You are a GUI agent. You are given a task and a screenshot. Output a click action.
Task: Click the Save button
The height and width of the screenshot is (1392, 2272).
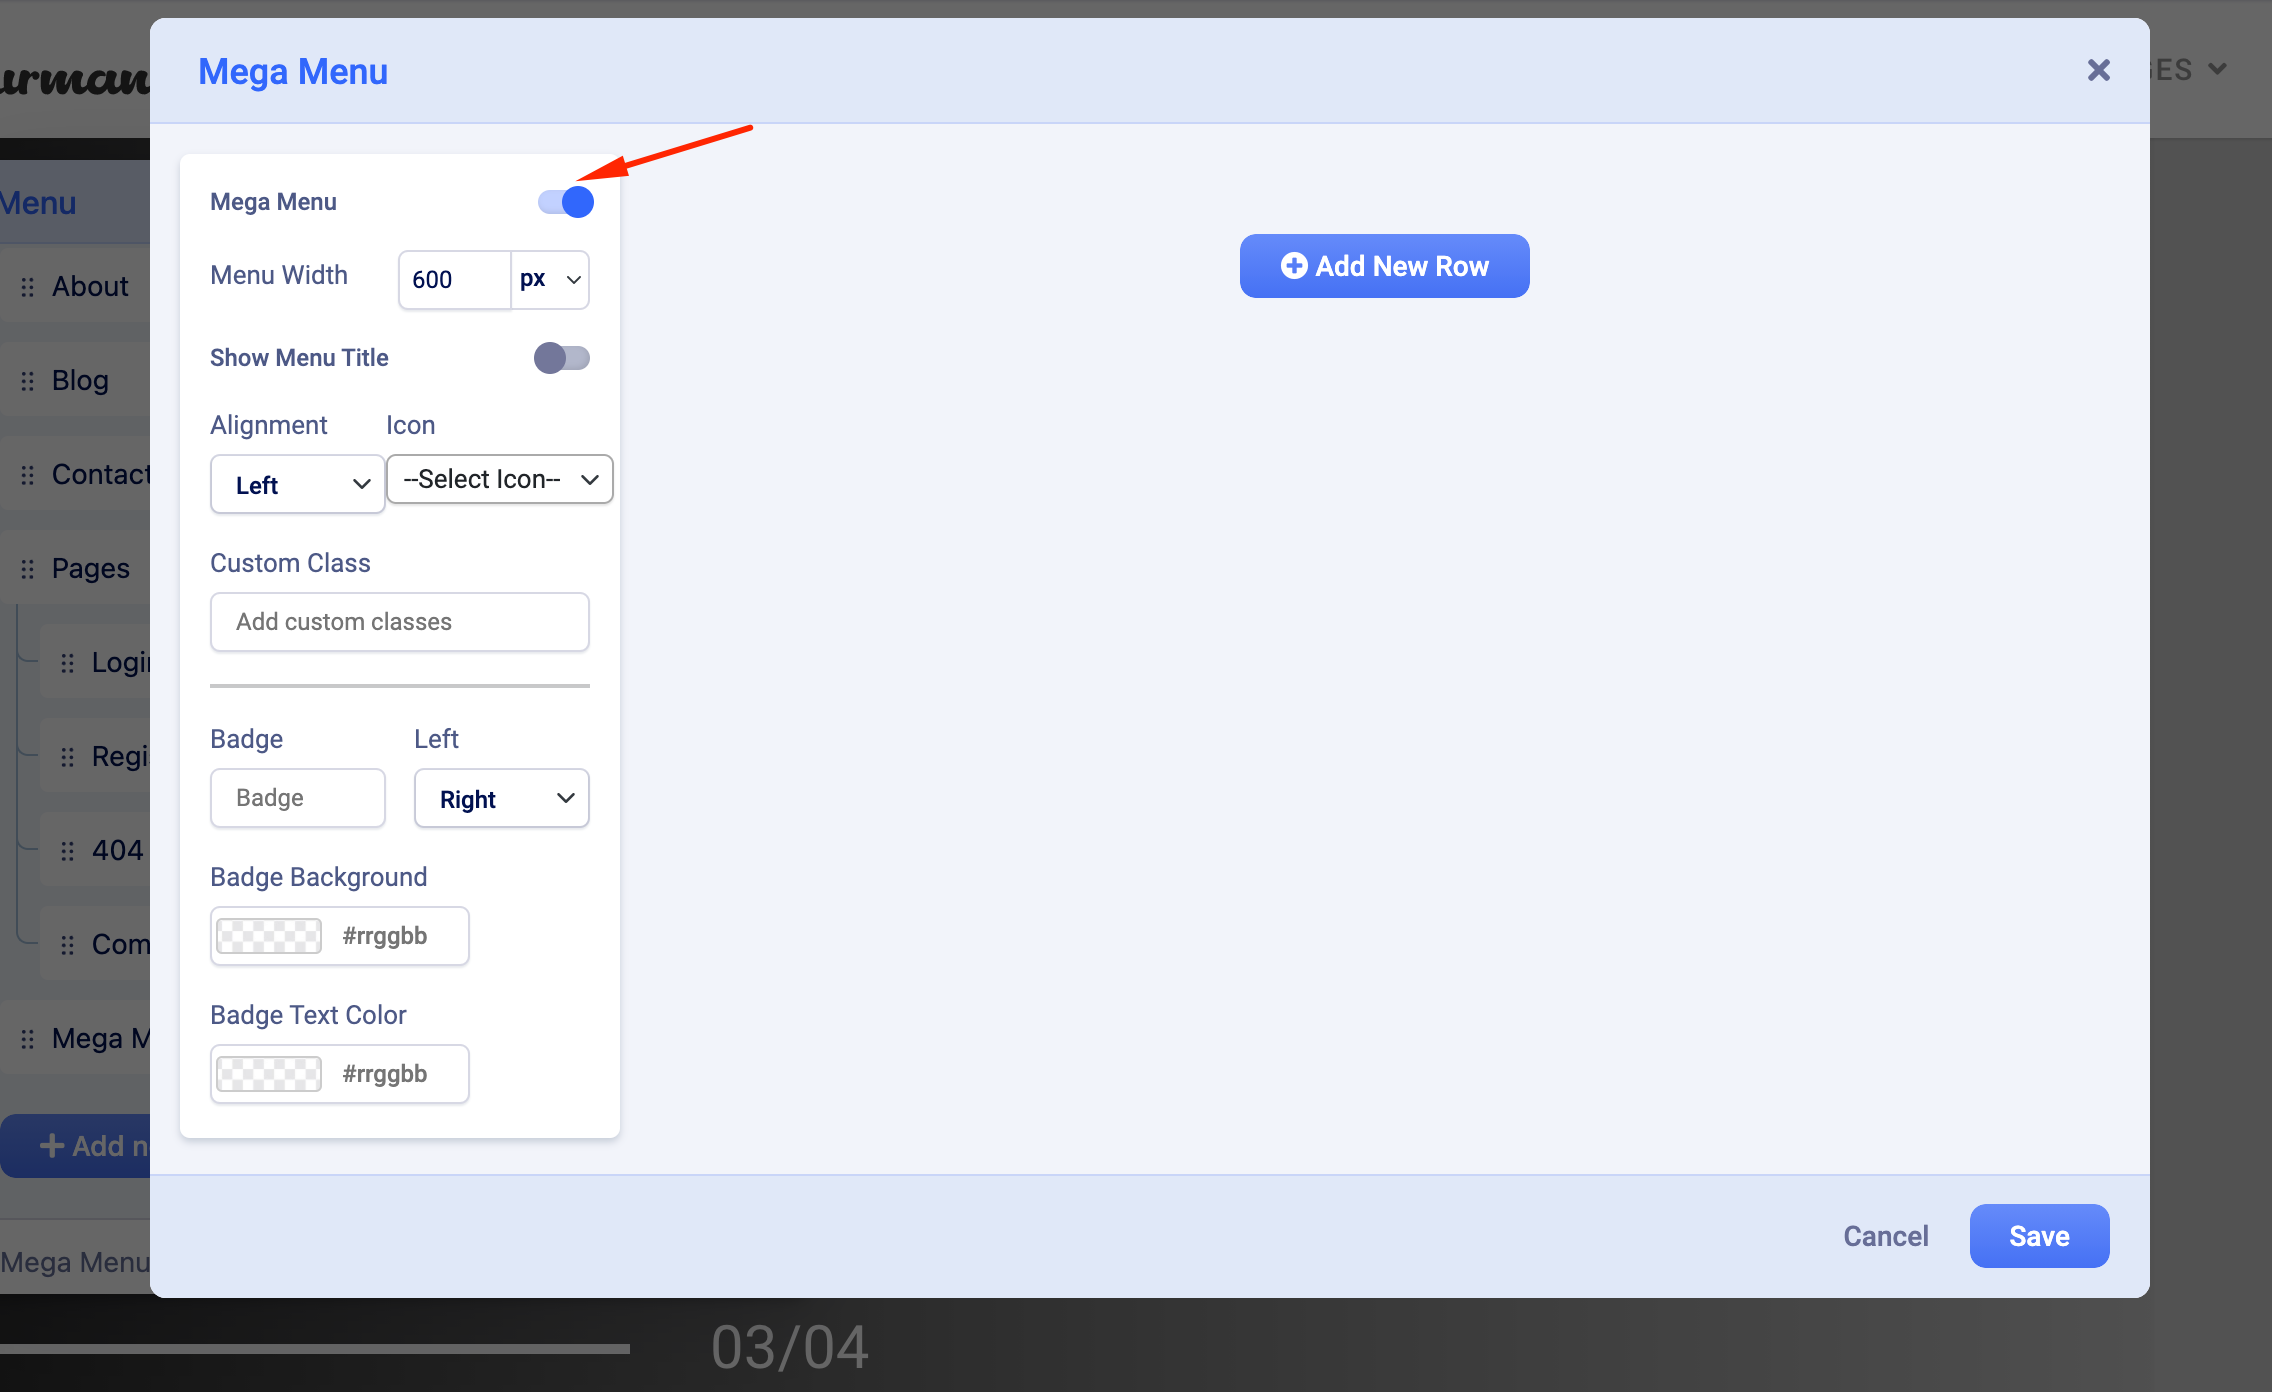click(2037, 1235)
